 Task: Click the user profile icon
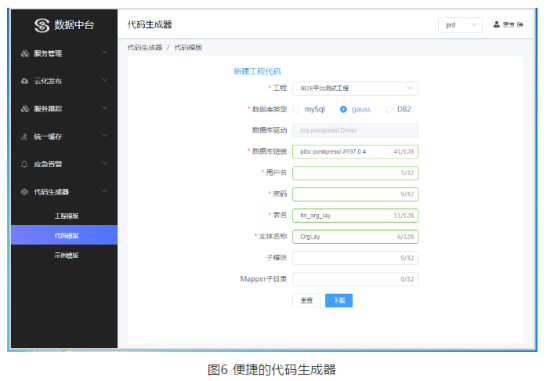pos(496,24)
